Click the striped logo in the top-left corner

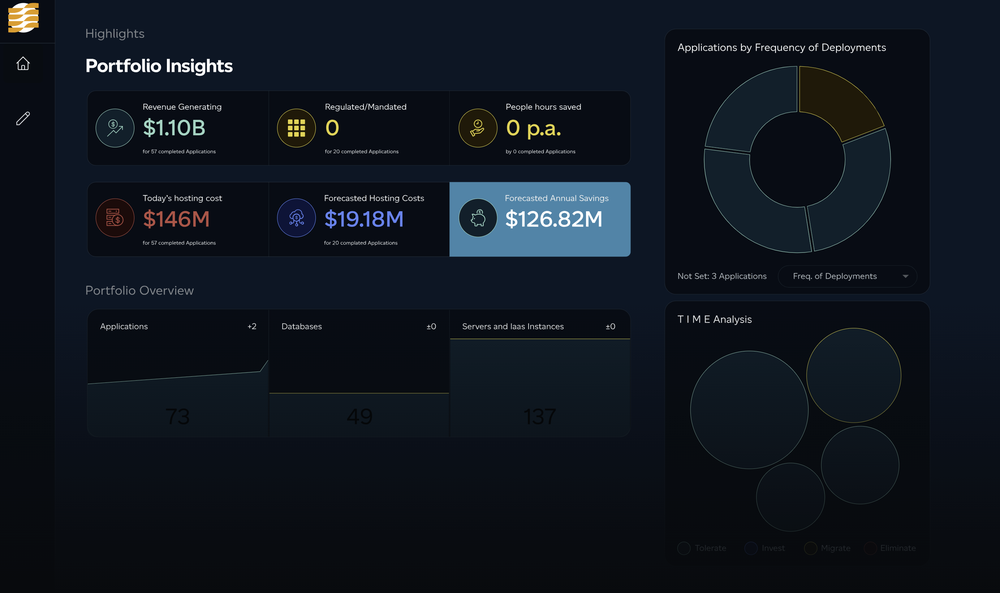tap(24, 17)
